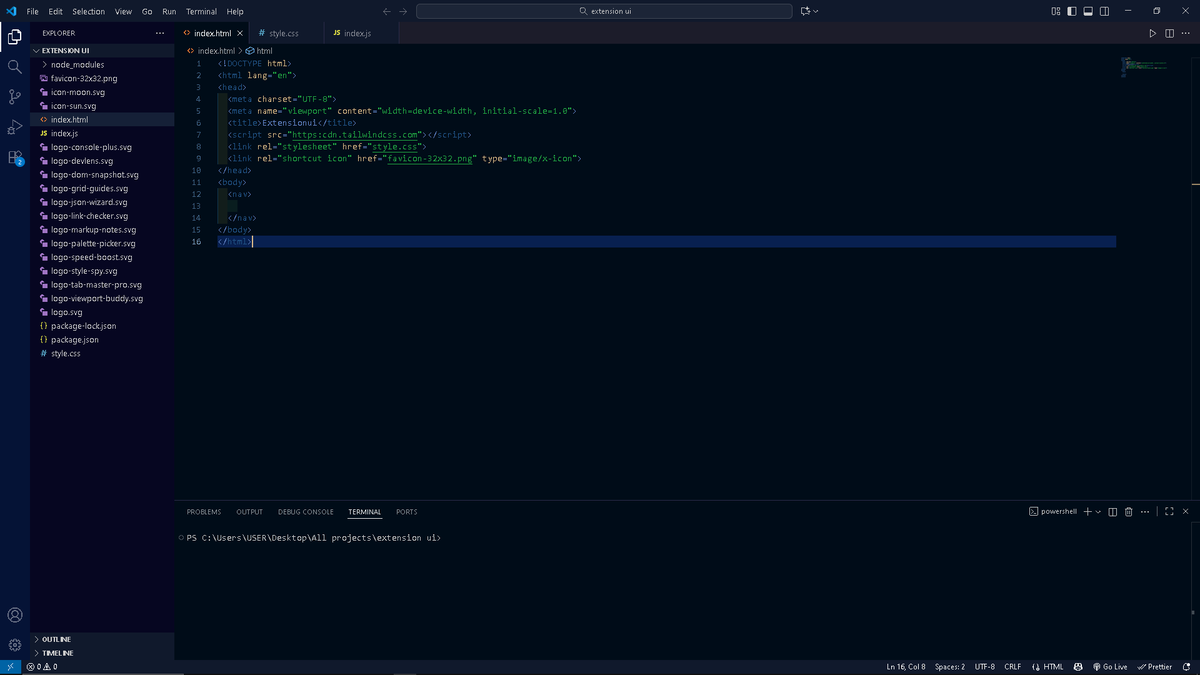Viewport: 1200px width, 675px height.
Task: Open the Explorer view in activity bar
Action: point(15,37)
